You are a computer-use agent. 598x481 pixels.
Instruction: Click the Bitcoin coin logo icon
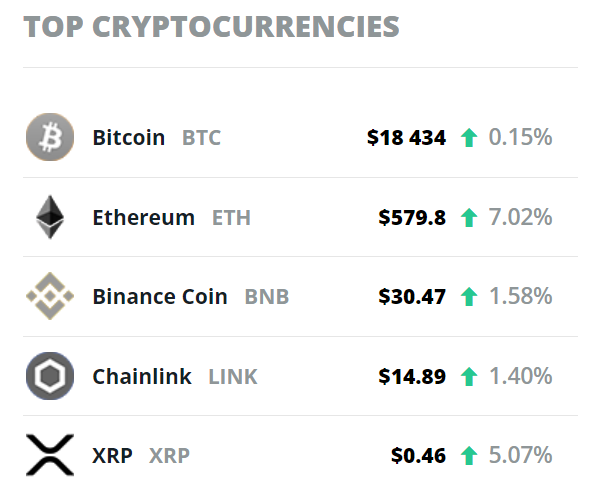[50, 137]
